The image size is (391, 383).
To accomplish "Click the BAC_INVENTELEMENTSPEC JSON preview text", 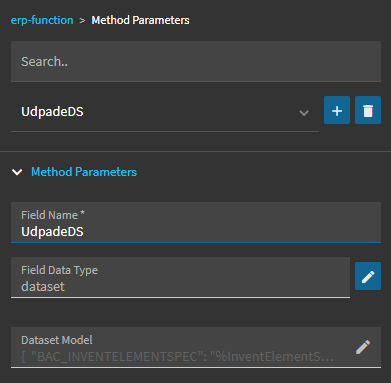I will 177,357.
